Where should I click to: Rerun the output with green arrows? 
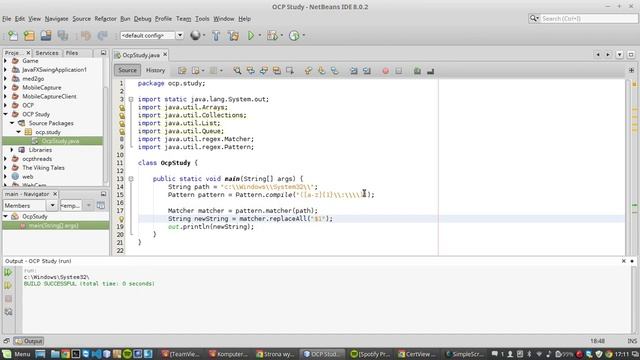point(8,272)
